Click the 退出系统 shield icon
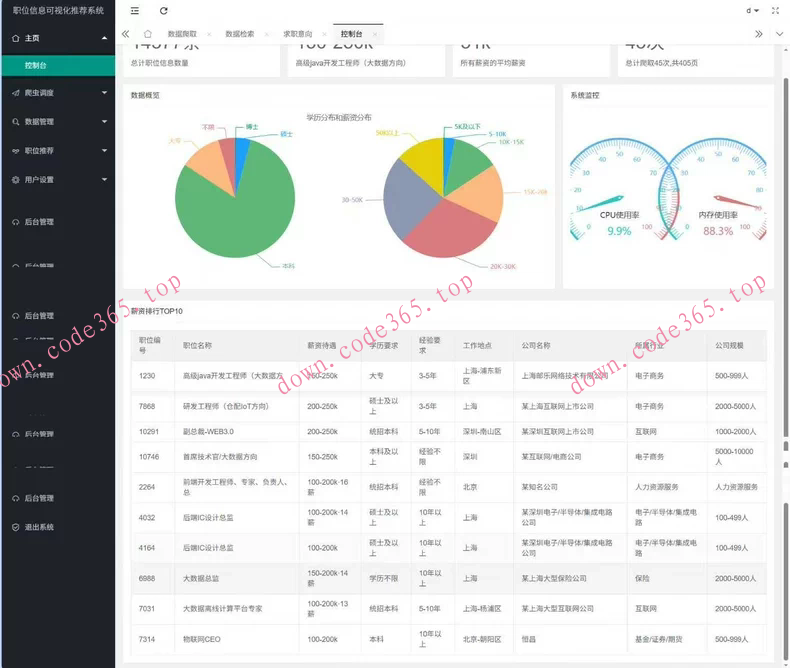This screenshot has width=790, height=668. pos(15,527)
